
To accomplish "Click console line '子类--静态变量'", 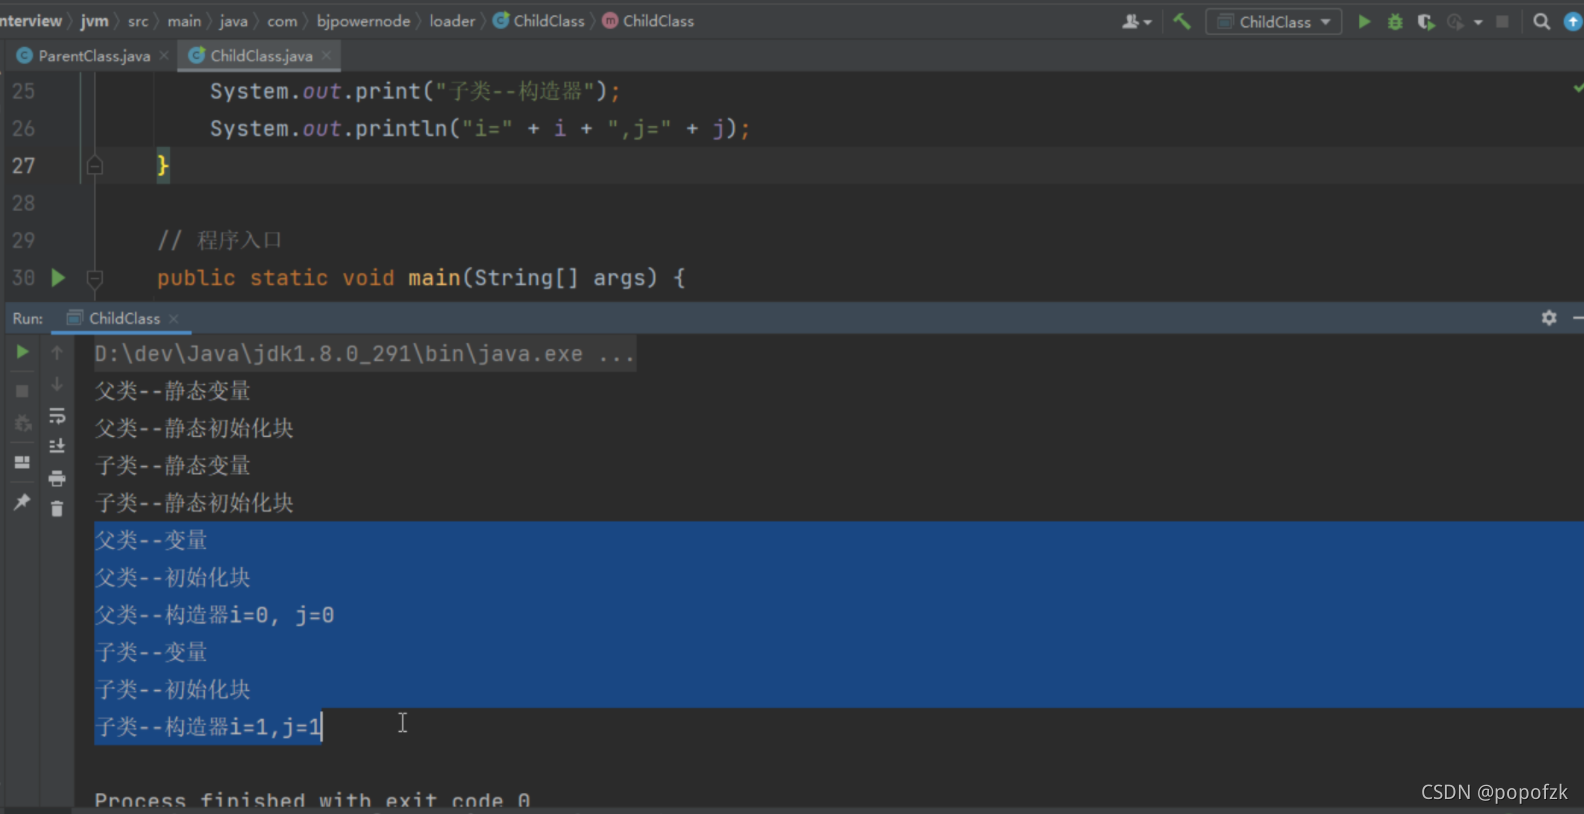I will (x=172, y=465).
